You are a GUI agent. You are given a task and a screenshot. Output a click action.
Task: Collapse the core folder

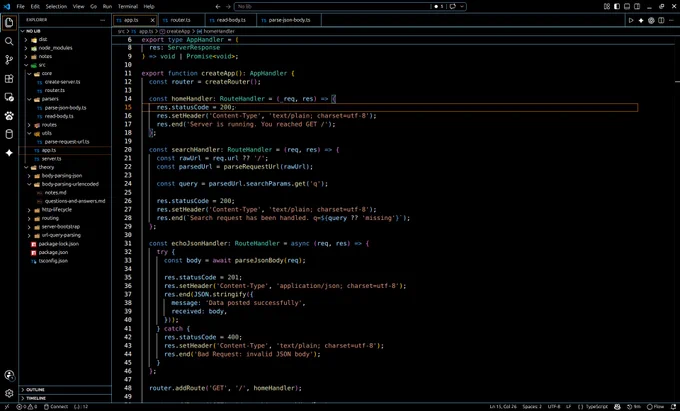click(x=65, y=74)
